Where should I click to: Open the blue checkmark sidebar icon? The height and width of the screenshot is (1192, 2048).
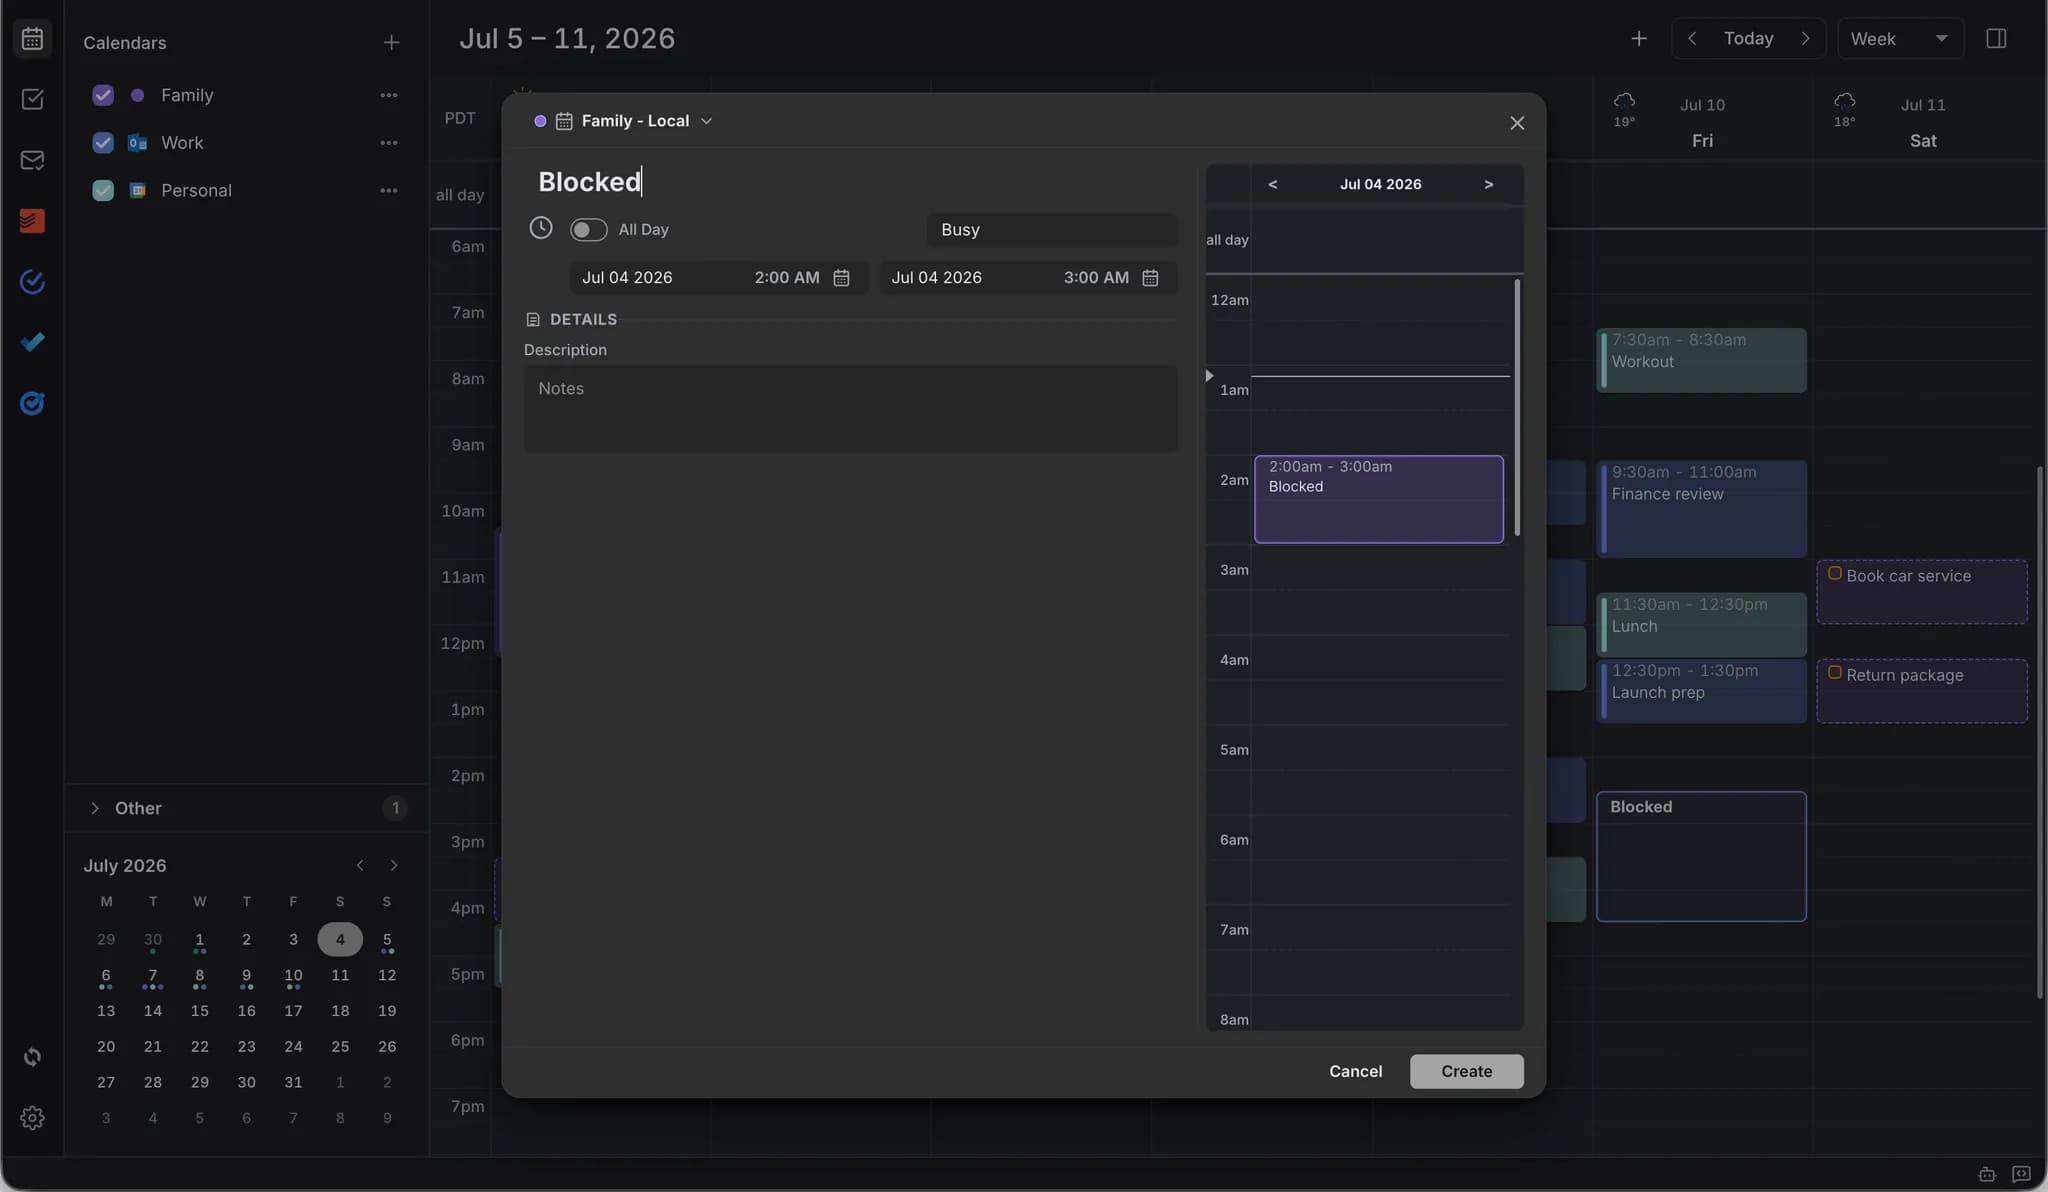pos(32,342)
